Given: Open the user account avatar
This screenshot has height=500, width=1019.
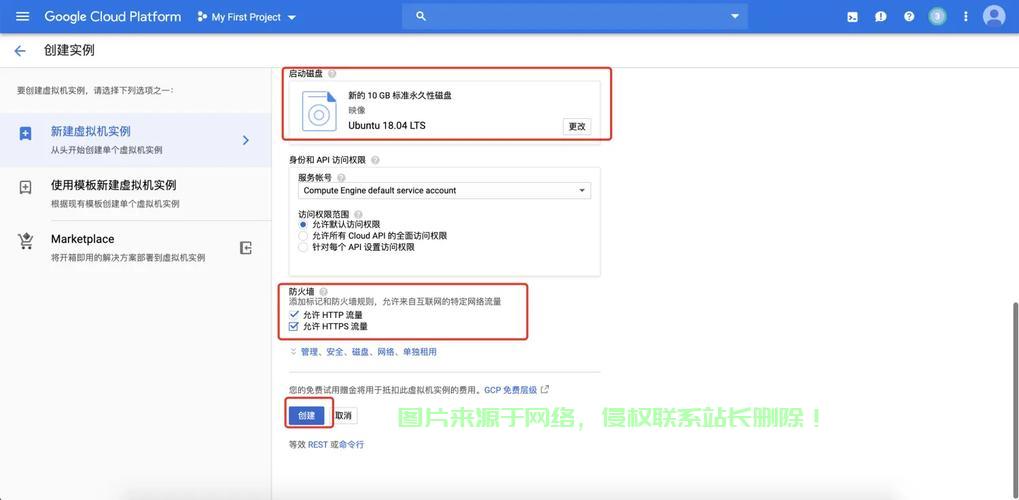Looking at the screenshot, I should tap(994, 16).
